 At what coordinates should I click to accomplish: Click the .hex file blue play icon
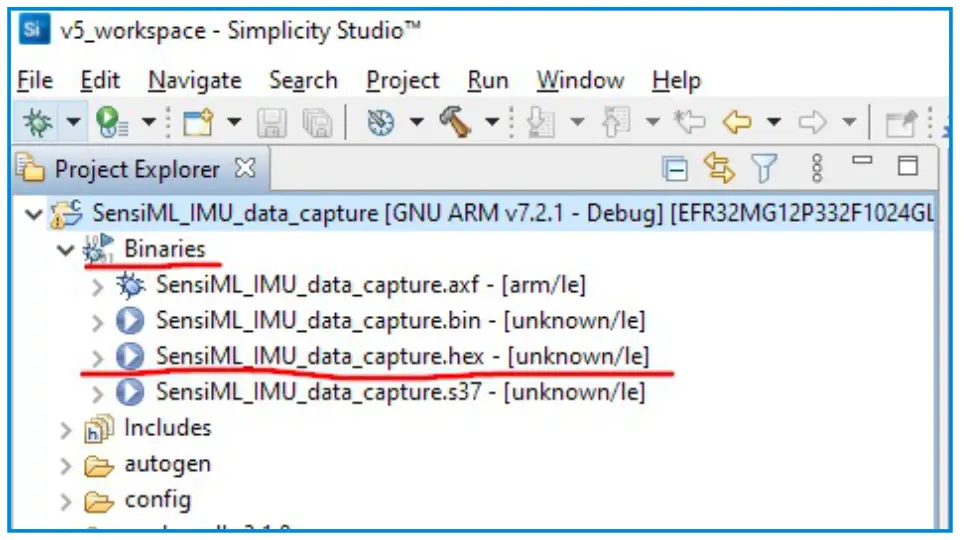130,356
